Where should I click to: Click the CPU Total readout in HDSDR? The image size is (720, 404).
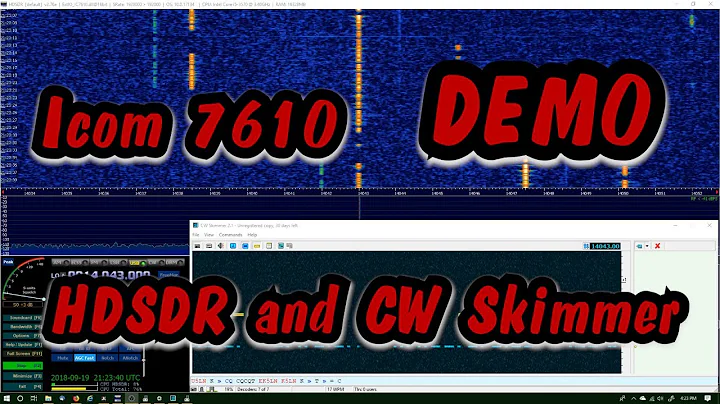[121, 389]
